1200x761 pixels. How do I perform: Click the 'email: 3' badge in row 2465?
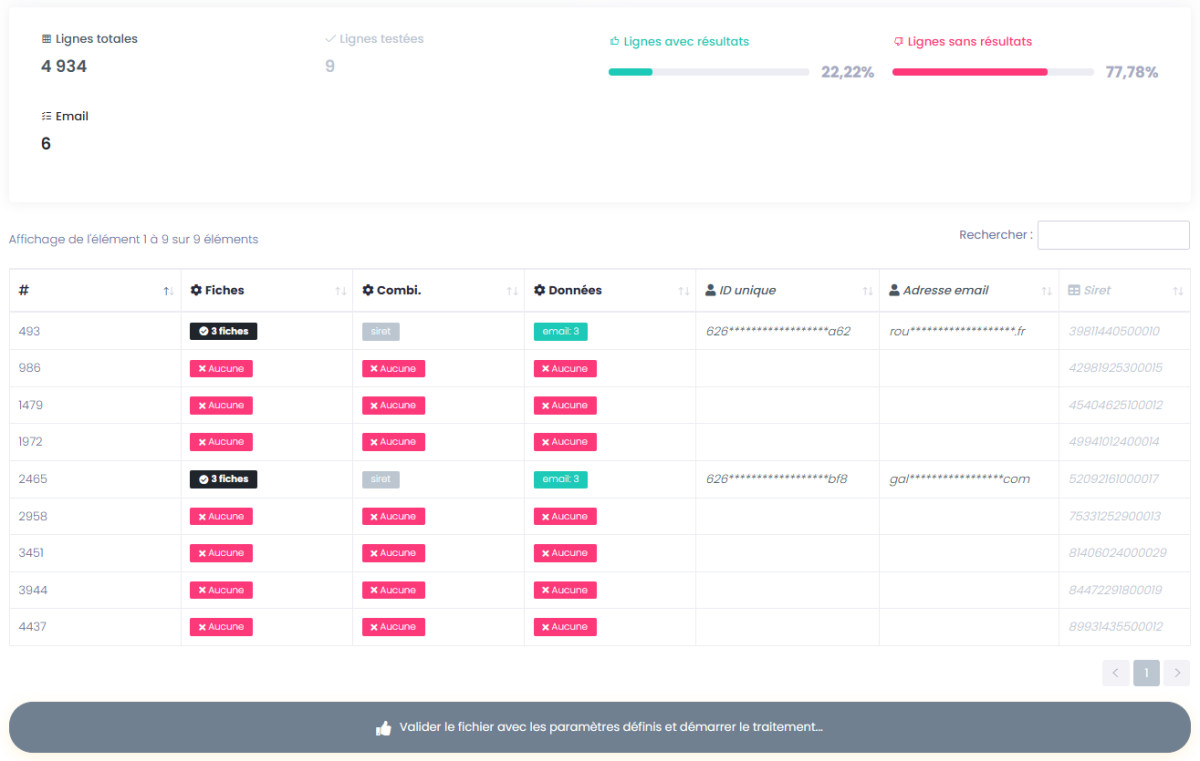tap(560, 479)
